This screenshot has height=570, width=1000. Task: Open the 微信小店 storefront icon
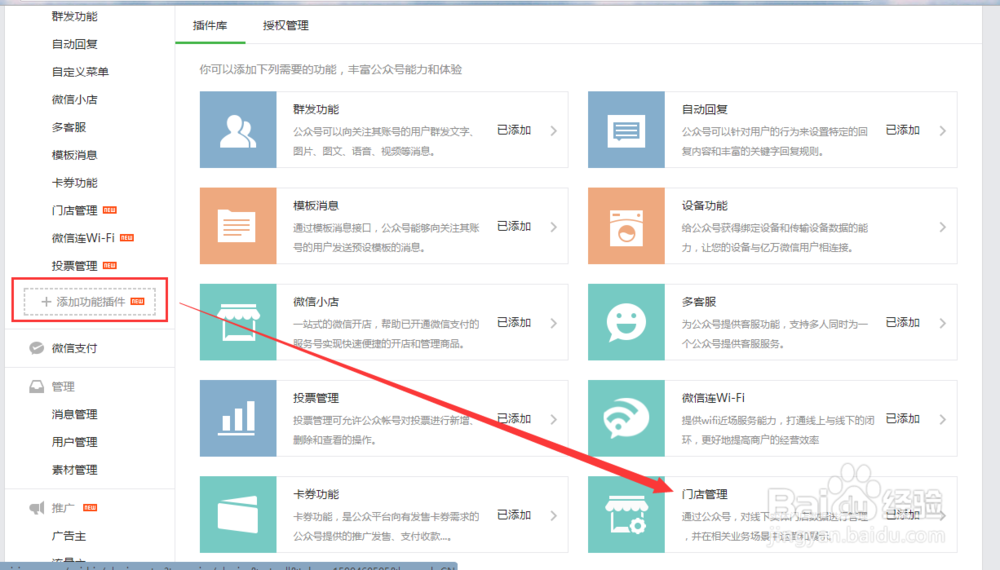click(x=238, y=322)
